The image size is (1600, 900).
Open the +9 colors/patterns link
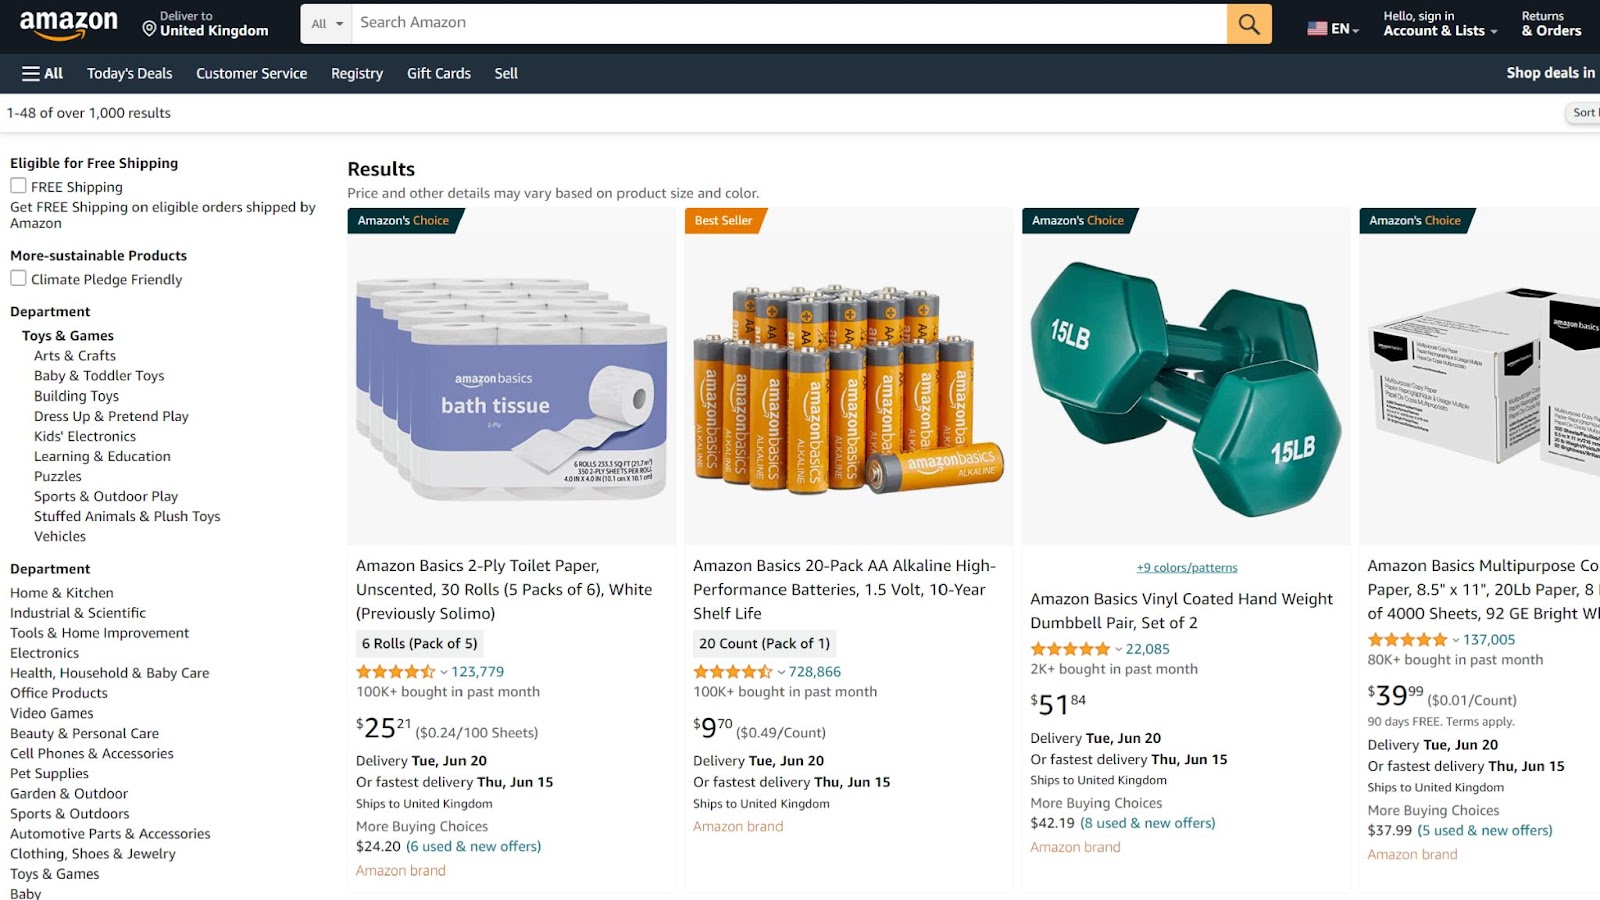click(x=1187, y=567)
